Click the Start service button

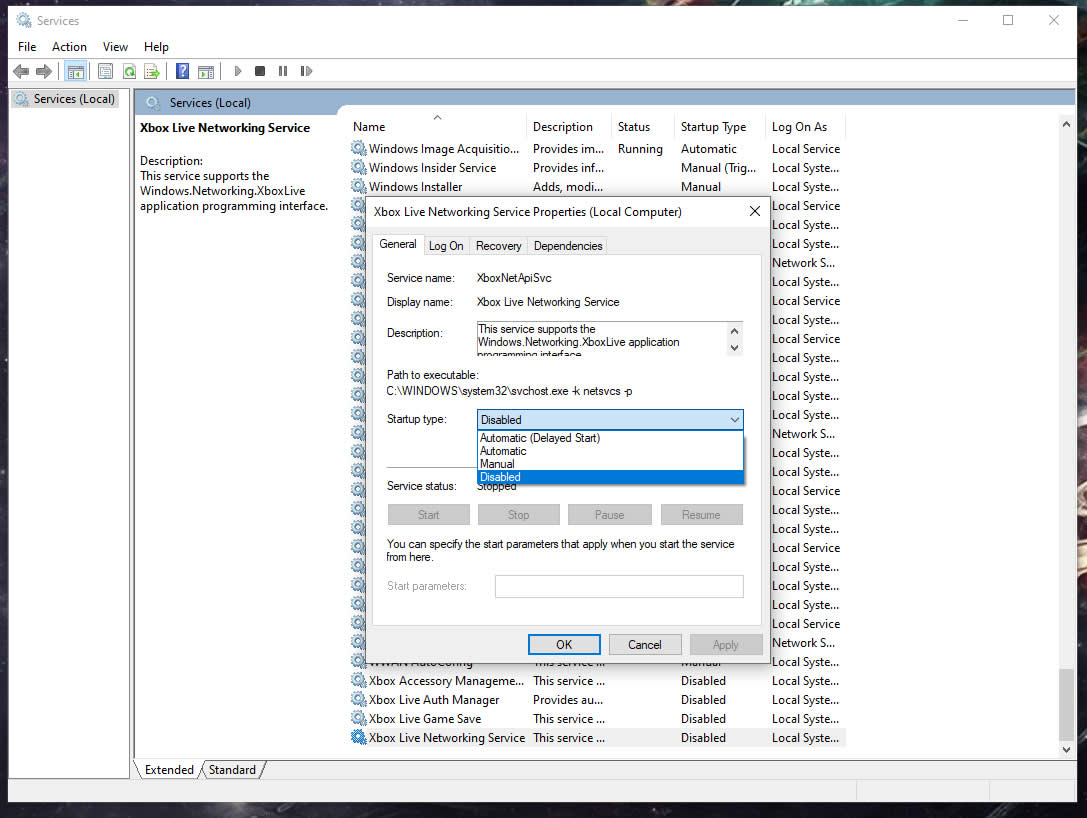428,514
